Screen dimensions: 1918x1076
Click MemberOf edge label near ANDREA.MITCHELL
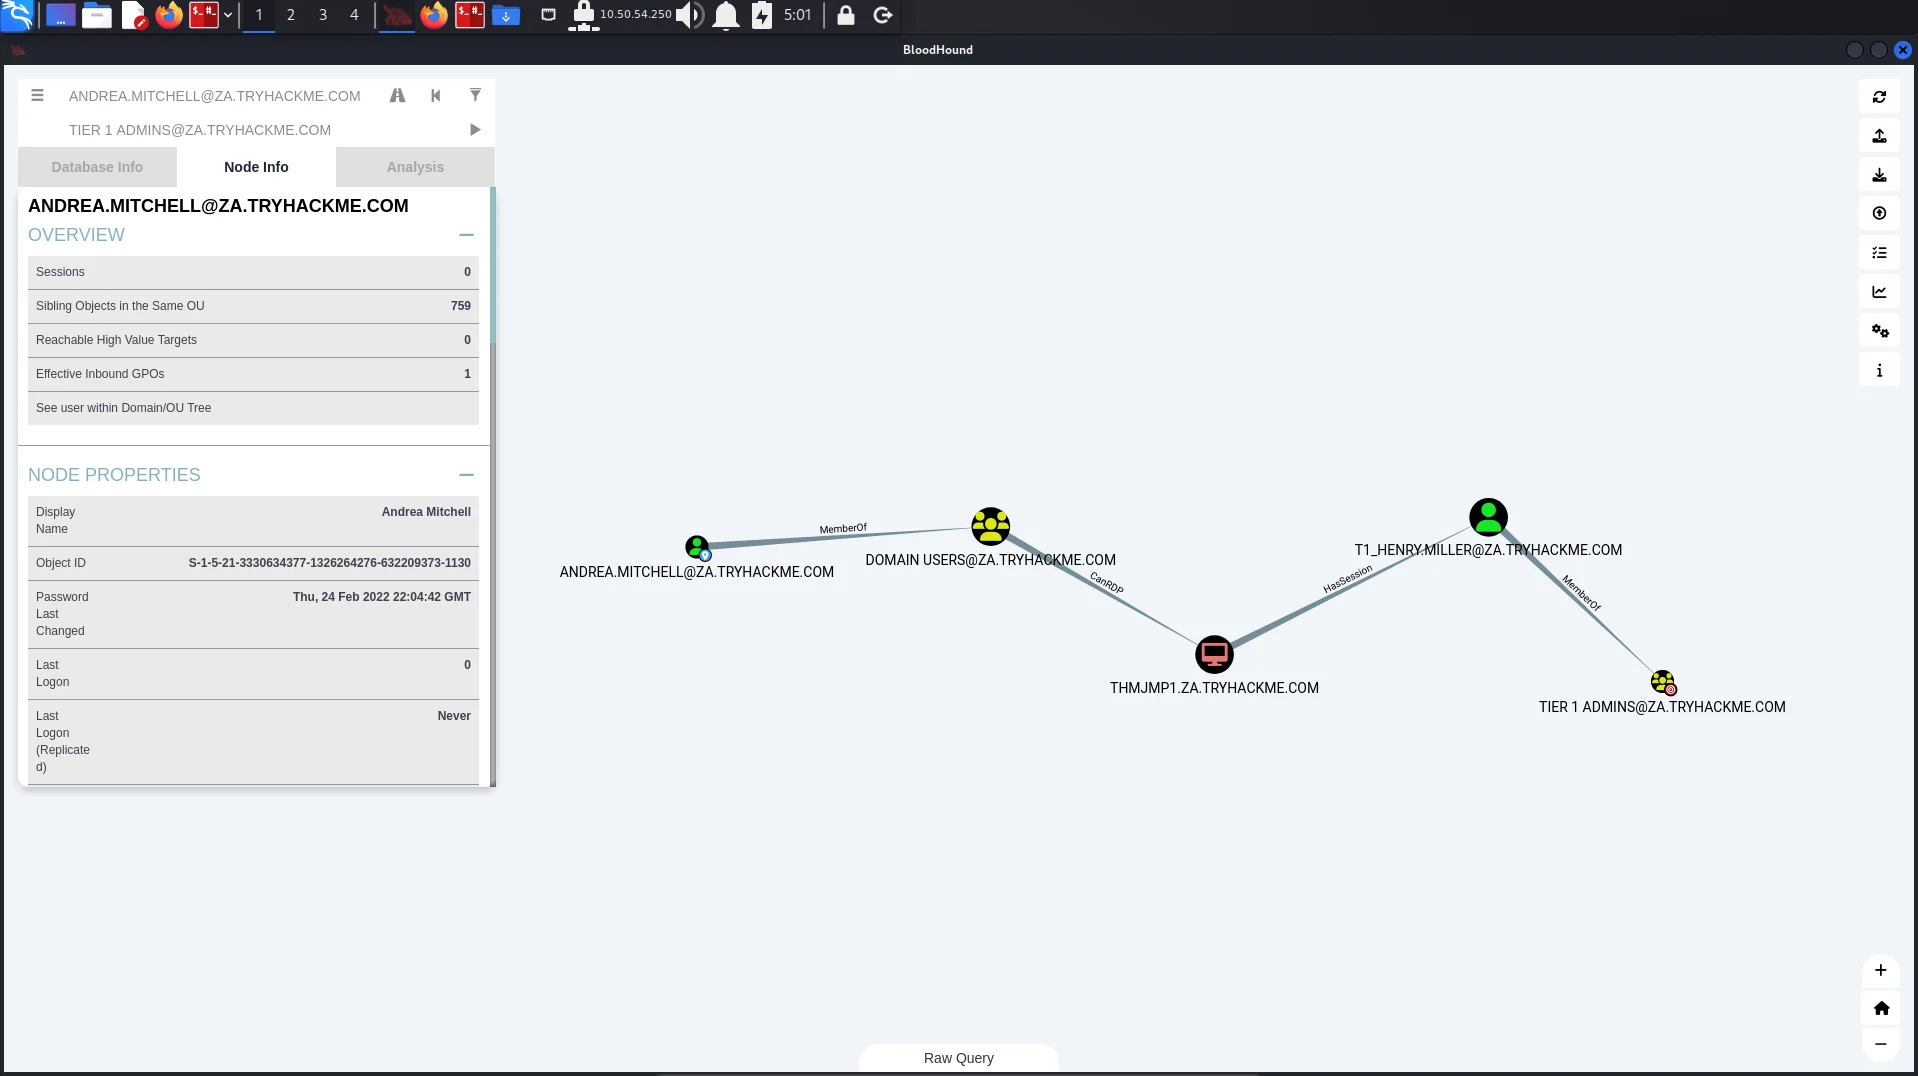point(843,528)
